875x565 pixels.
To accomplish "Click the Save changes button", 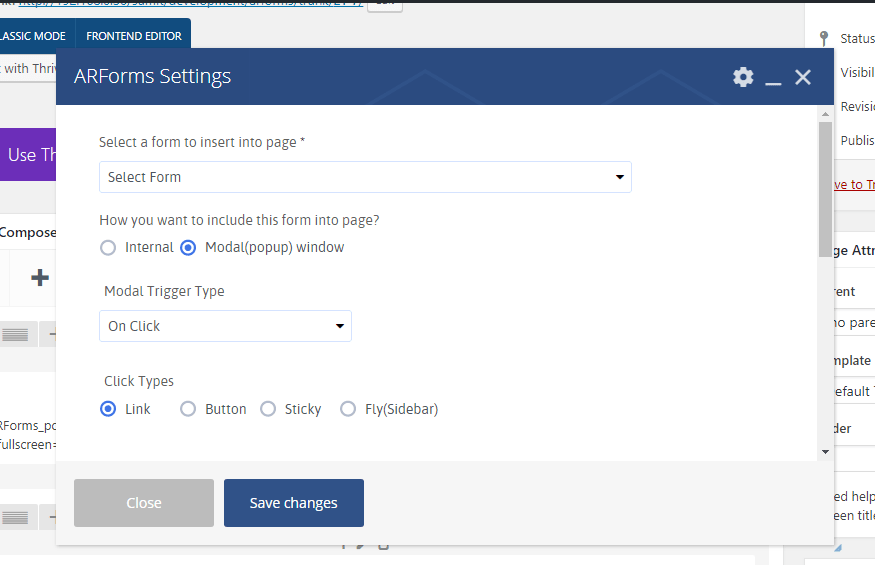I will [293, 503].
